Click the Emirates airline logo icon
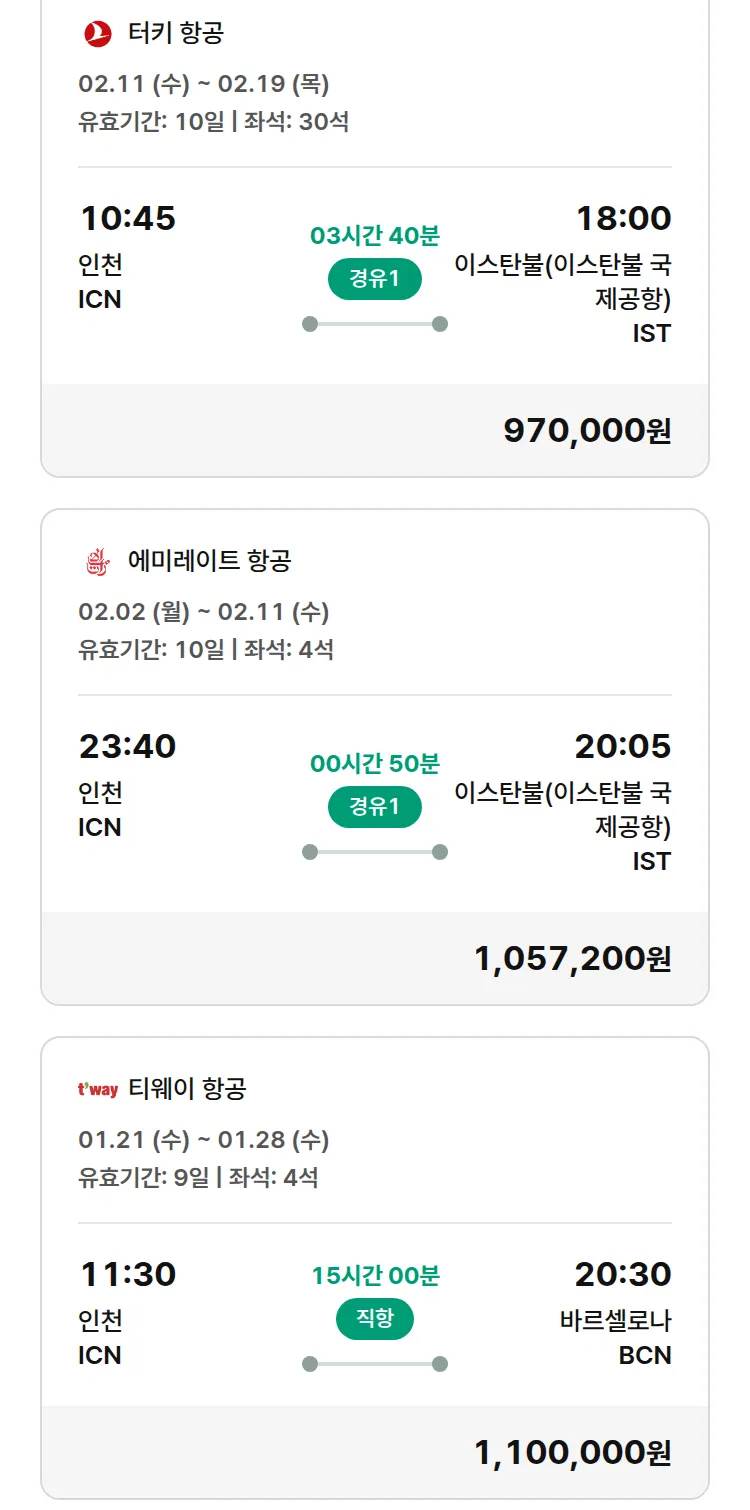Viewport: 750px width, 1510px height. click(x=98, y=561)
